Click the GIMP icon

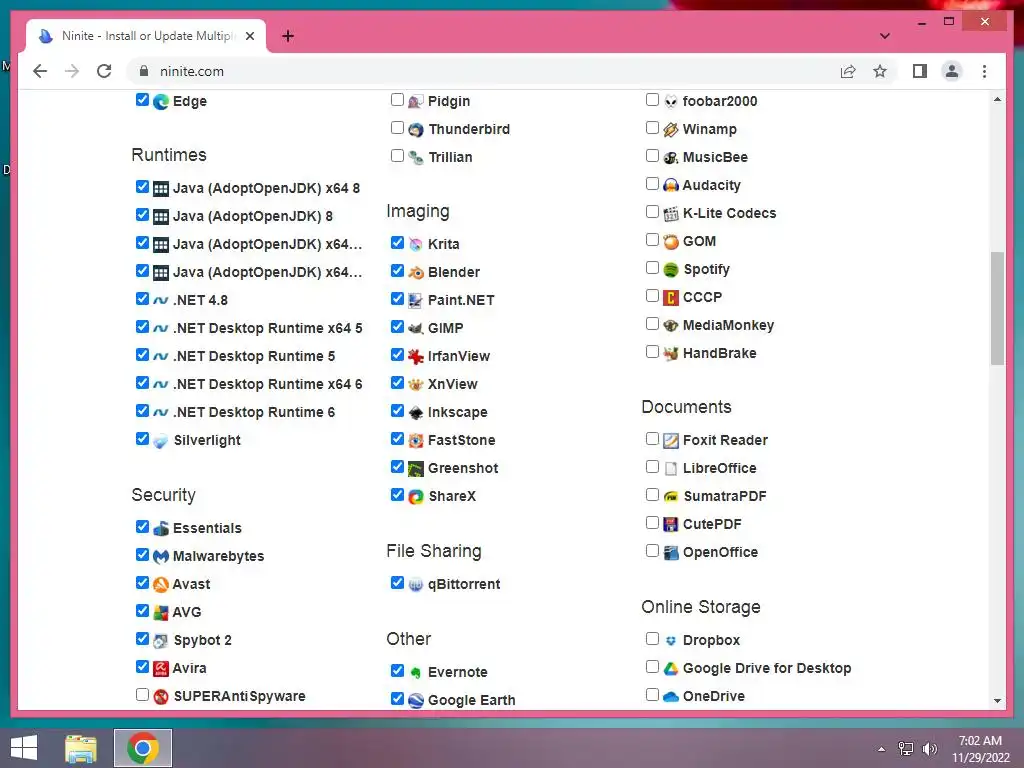[x=415, y=328]
